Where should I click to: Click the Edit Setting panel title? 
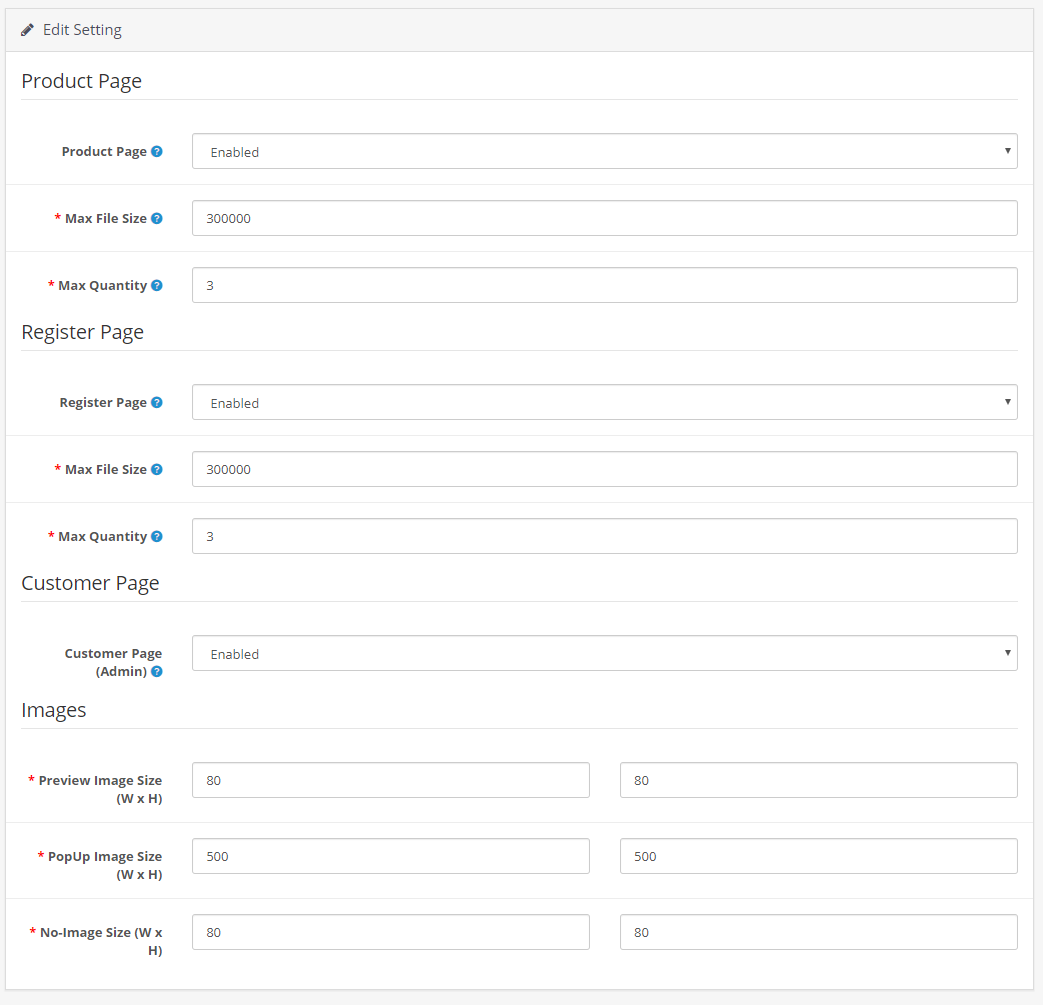point(82,30)
